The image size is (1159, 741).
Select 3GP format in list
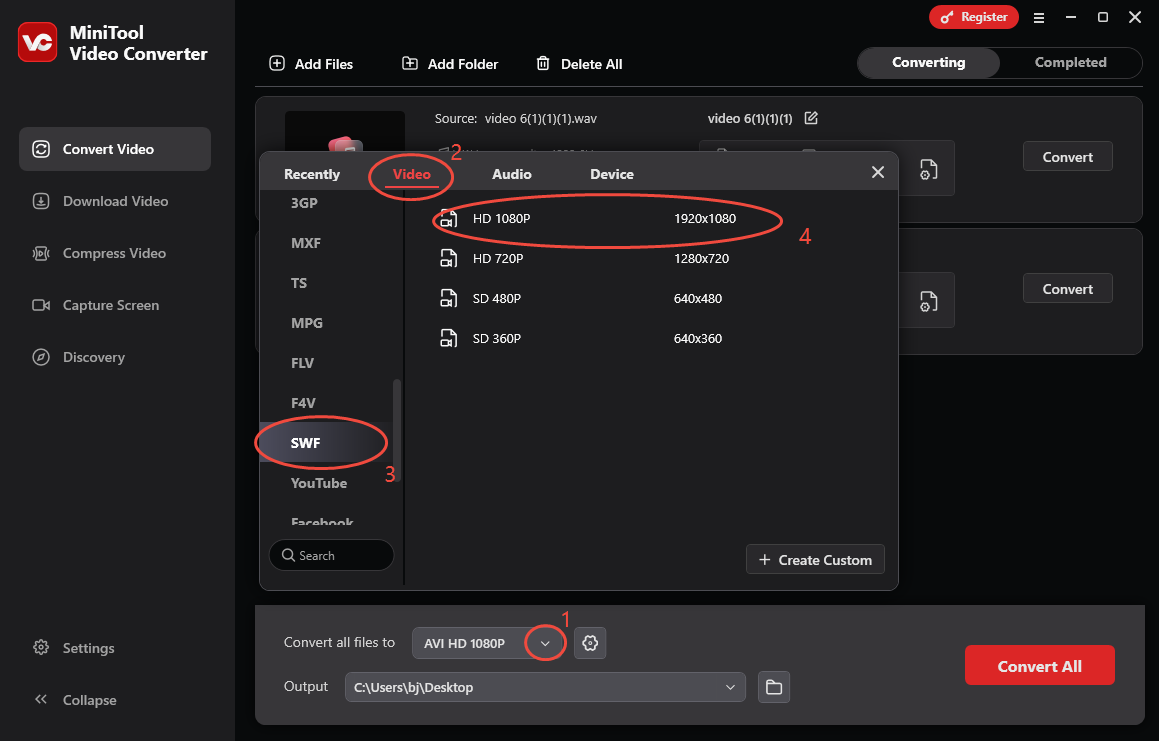pyautogui.click(x=305, y=203)
